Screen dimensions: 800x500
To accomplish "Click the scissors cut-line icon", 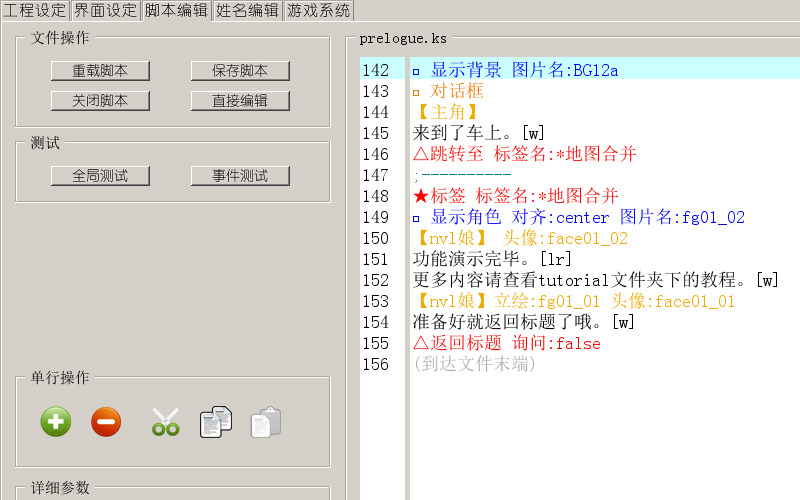I will [166, 421].
